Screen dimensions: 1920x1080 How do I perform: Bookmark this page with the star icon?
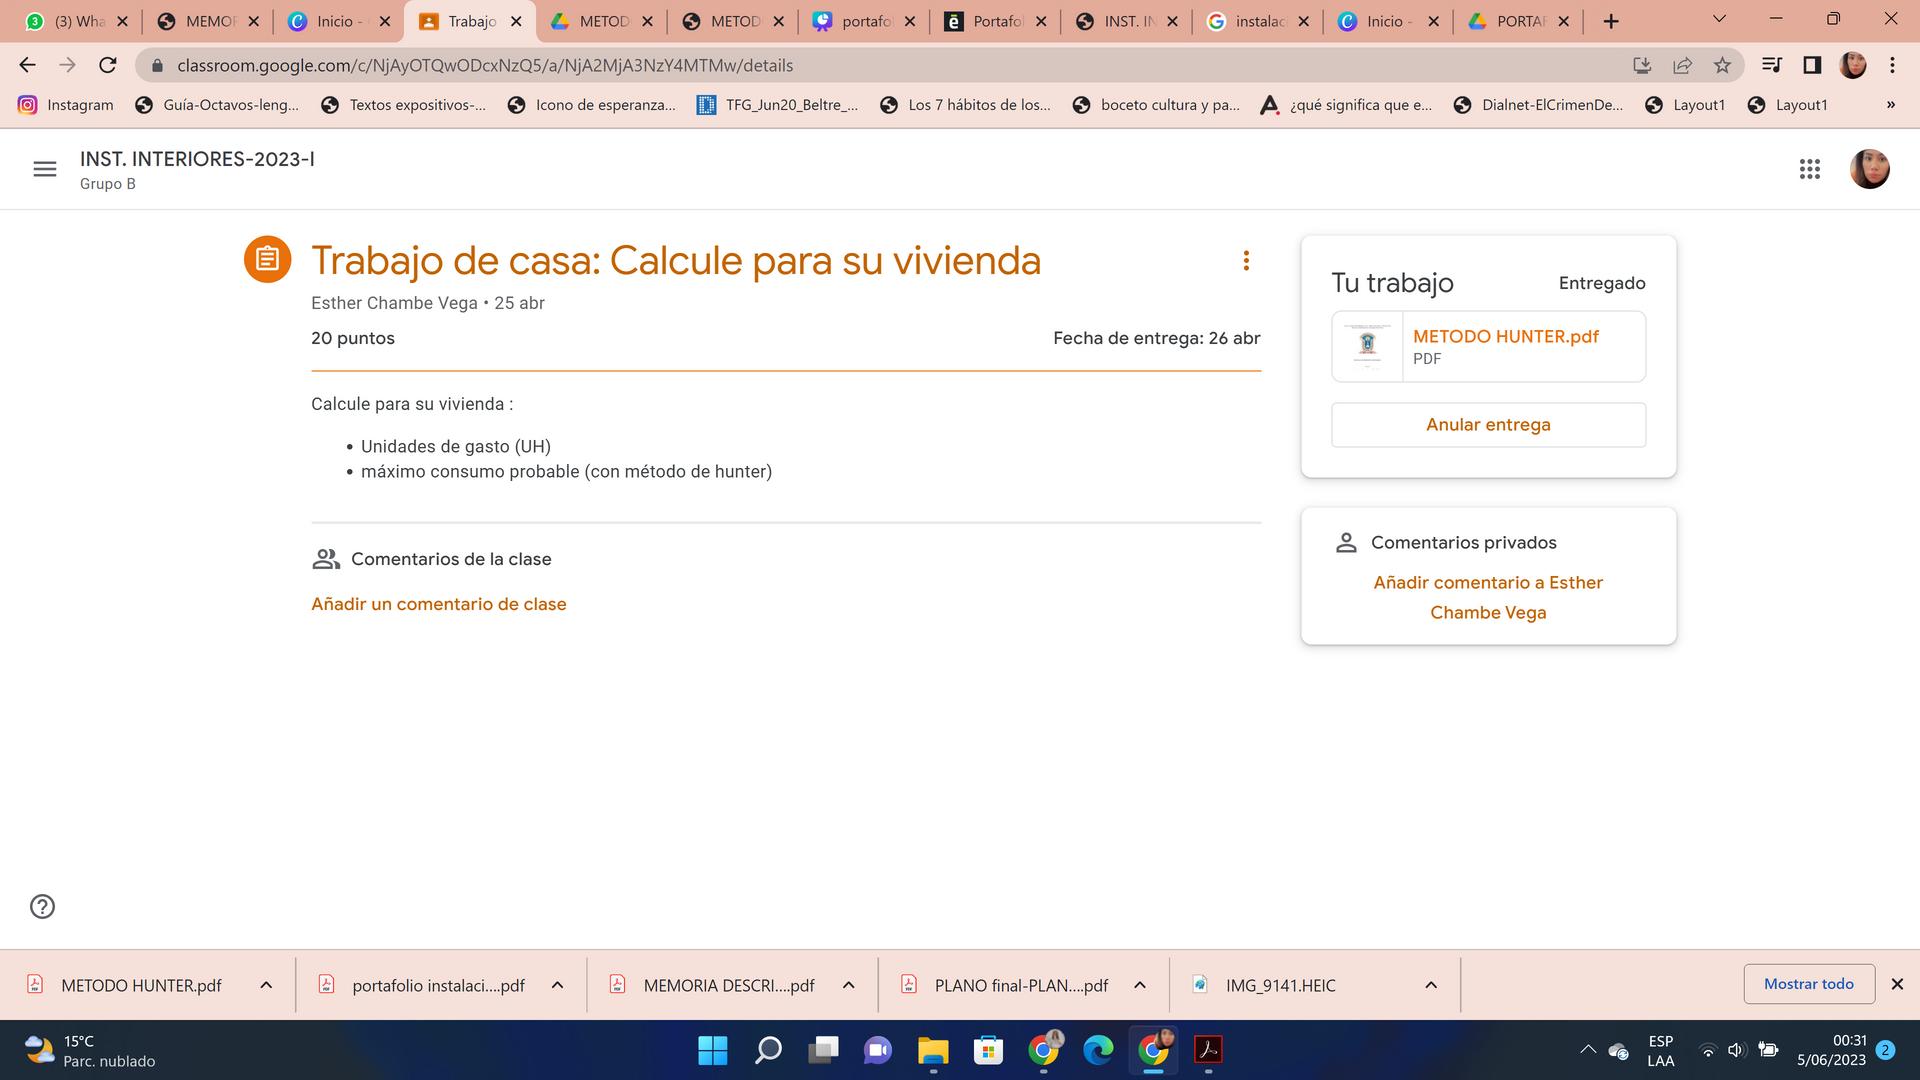1722,65
